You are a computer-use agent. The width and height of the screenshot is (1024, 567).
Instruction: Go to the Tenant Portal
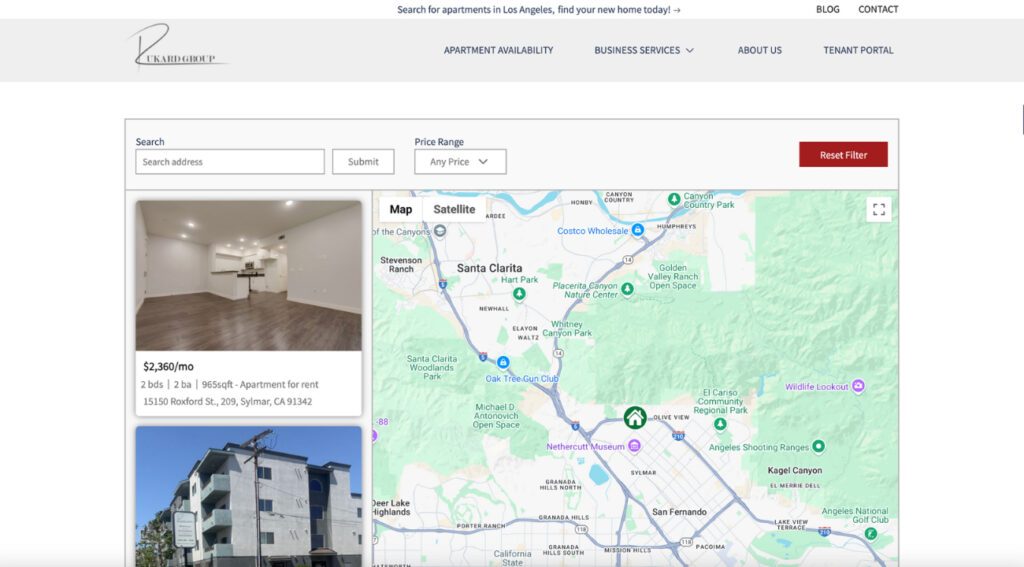pos(858,50)
